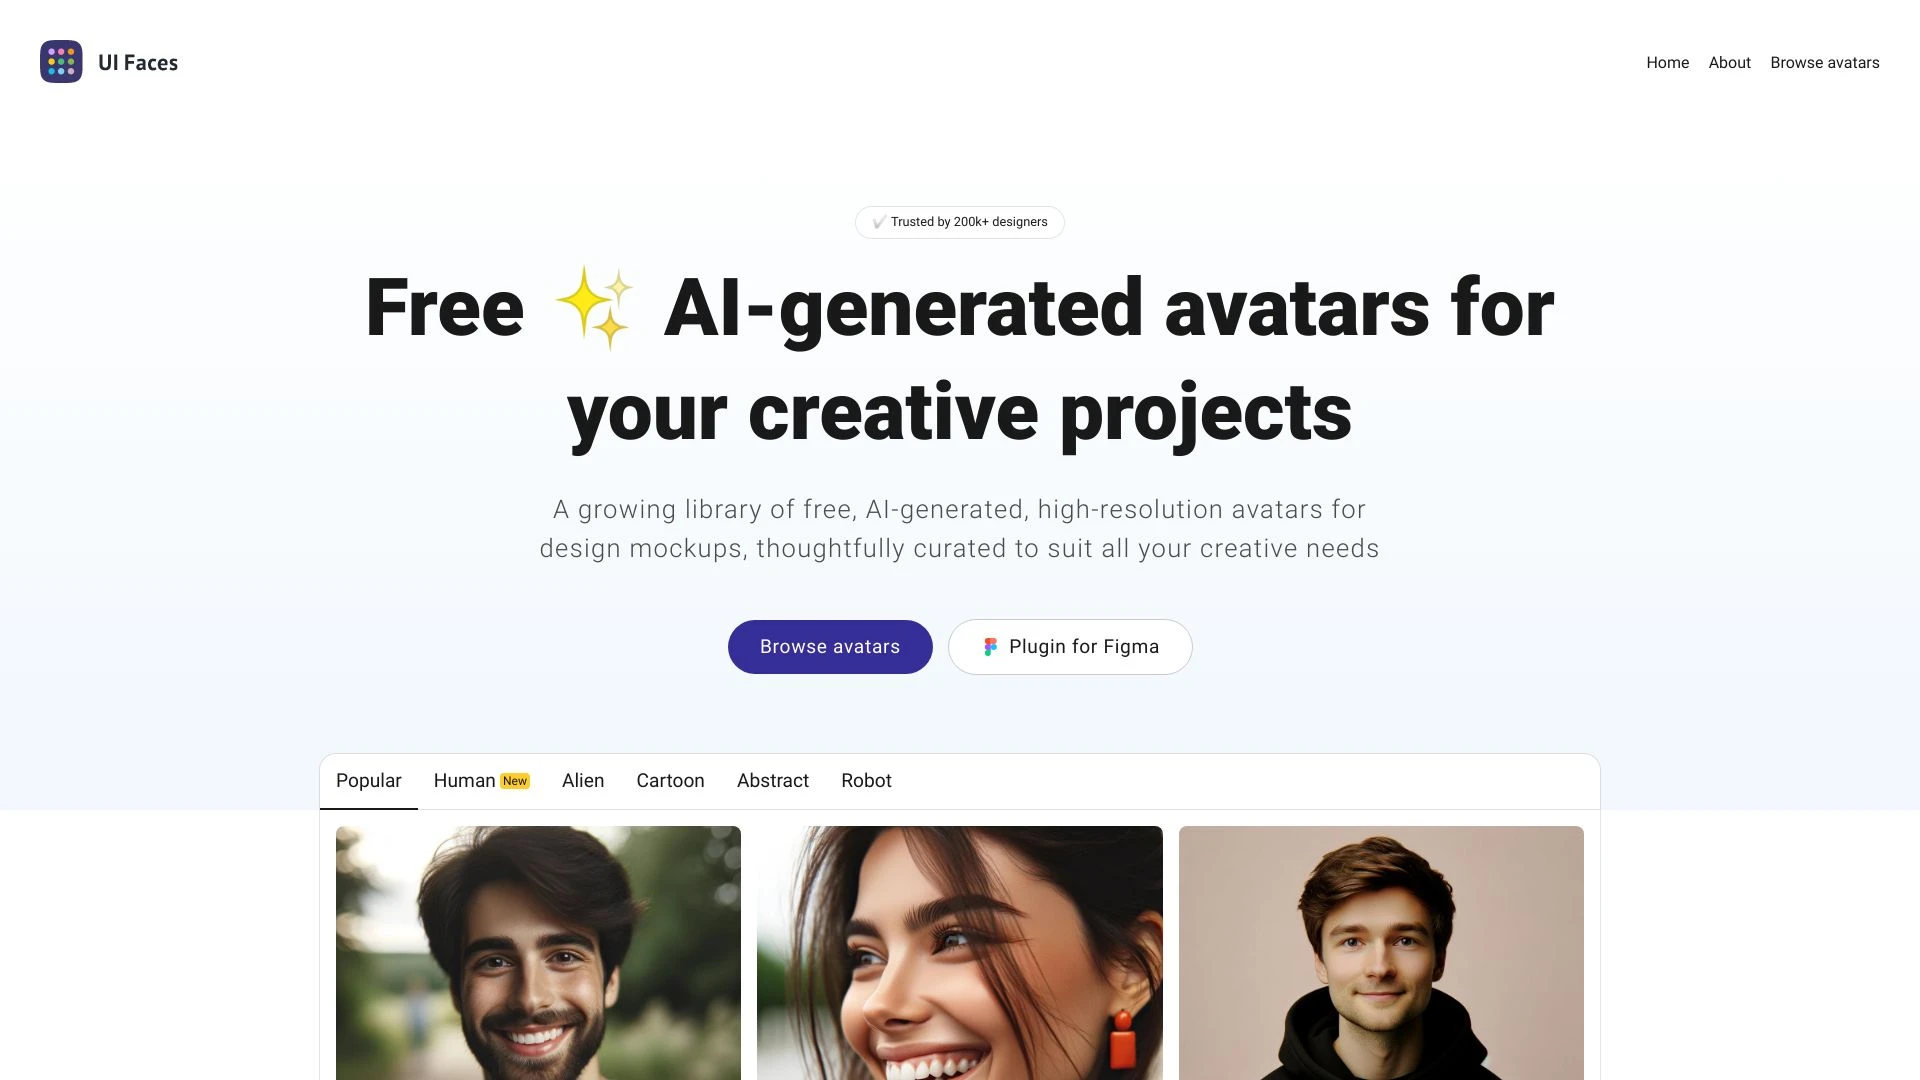This screenshot has width=1920, height=1080.
Task: Click Browse avatars navigation link
Action: [1825, 62]
